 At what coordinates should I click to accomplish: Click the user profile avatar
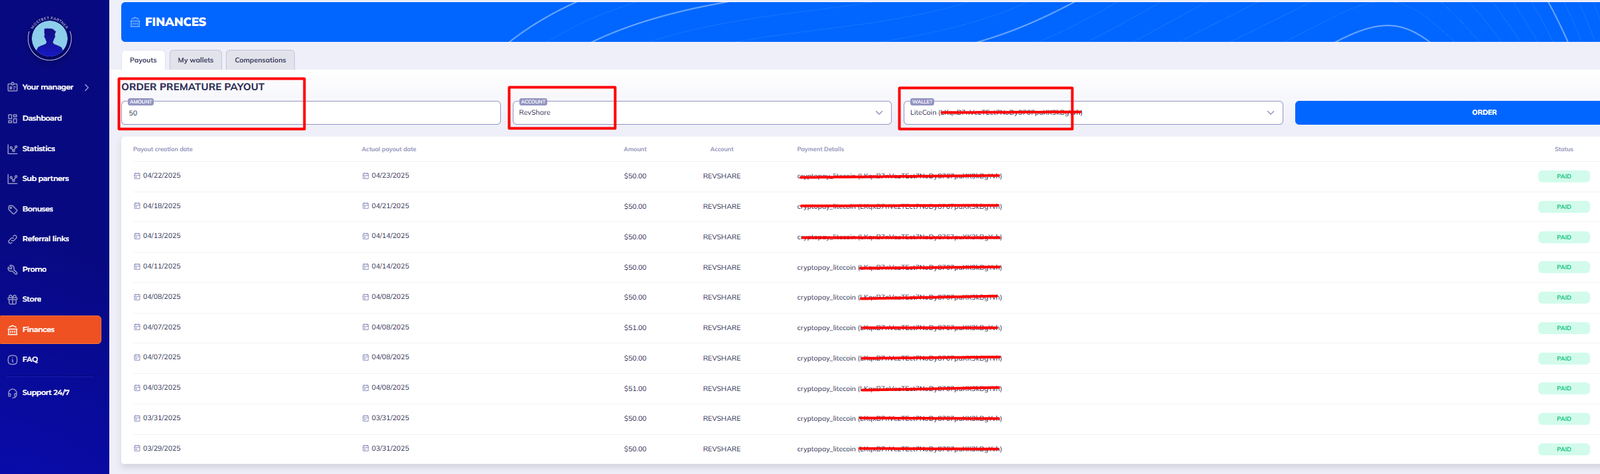(49, 39)
